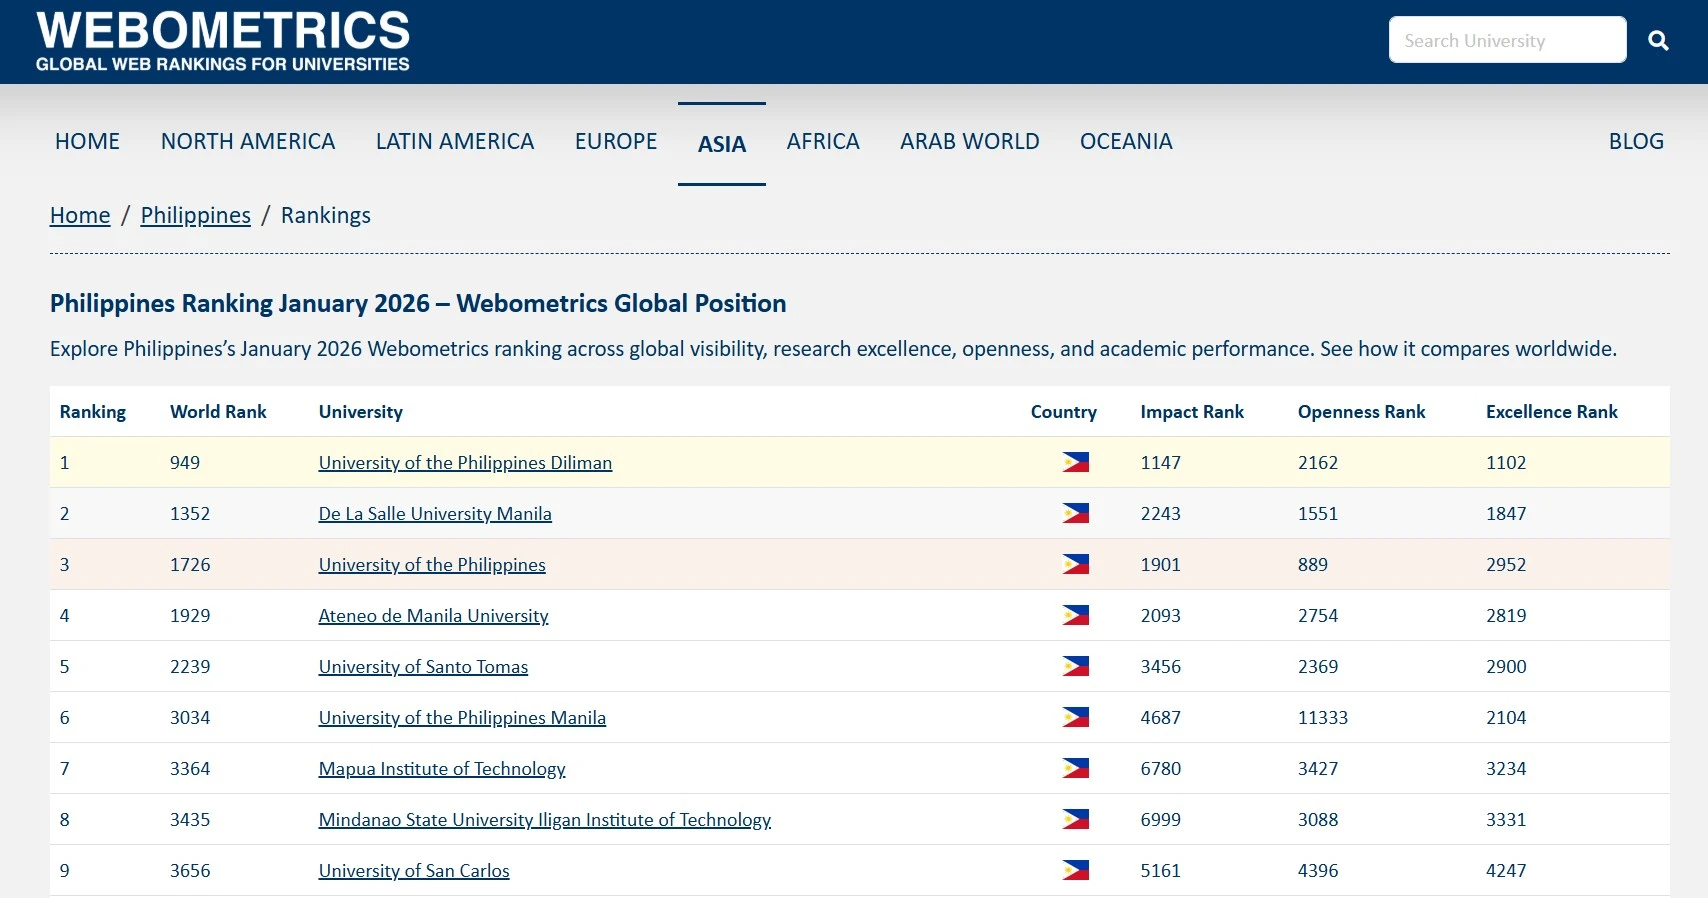
Task: Open Ateneo de Manila University link
Action: click(x=433, y=615)
